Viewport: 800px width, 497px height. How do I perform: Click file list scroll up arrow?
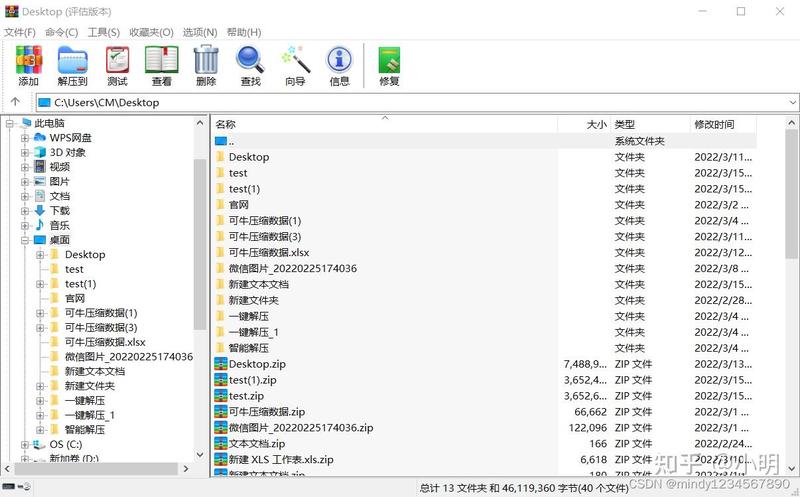(x=791, y=122)
